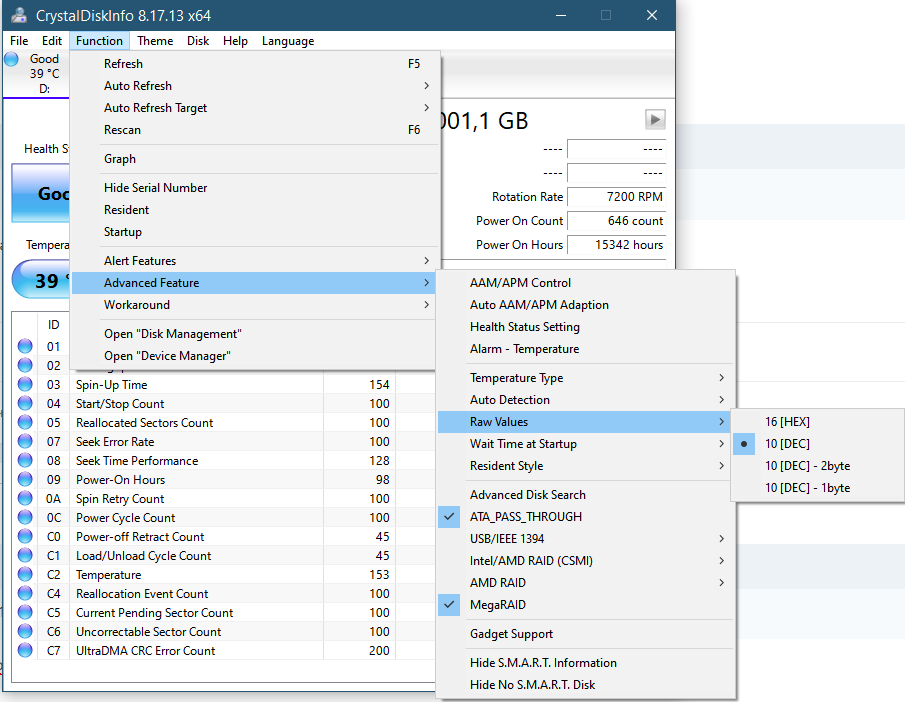905x702 pixels.
Task: Toggle the MegaRAID option
Action: pos(585,604)
